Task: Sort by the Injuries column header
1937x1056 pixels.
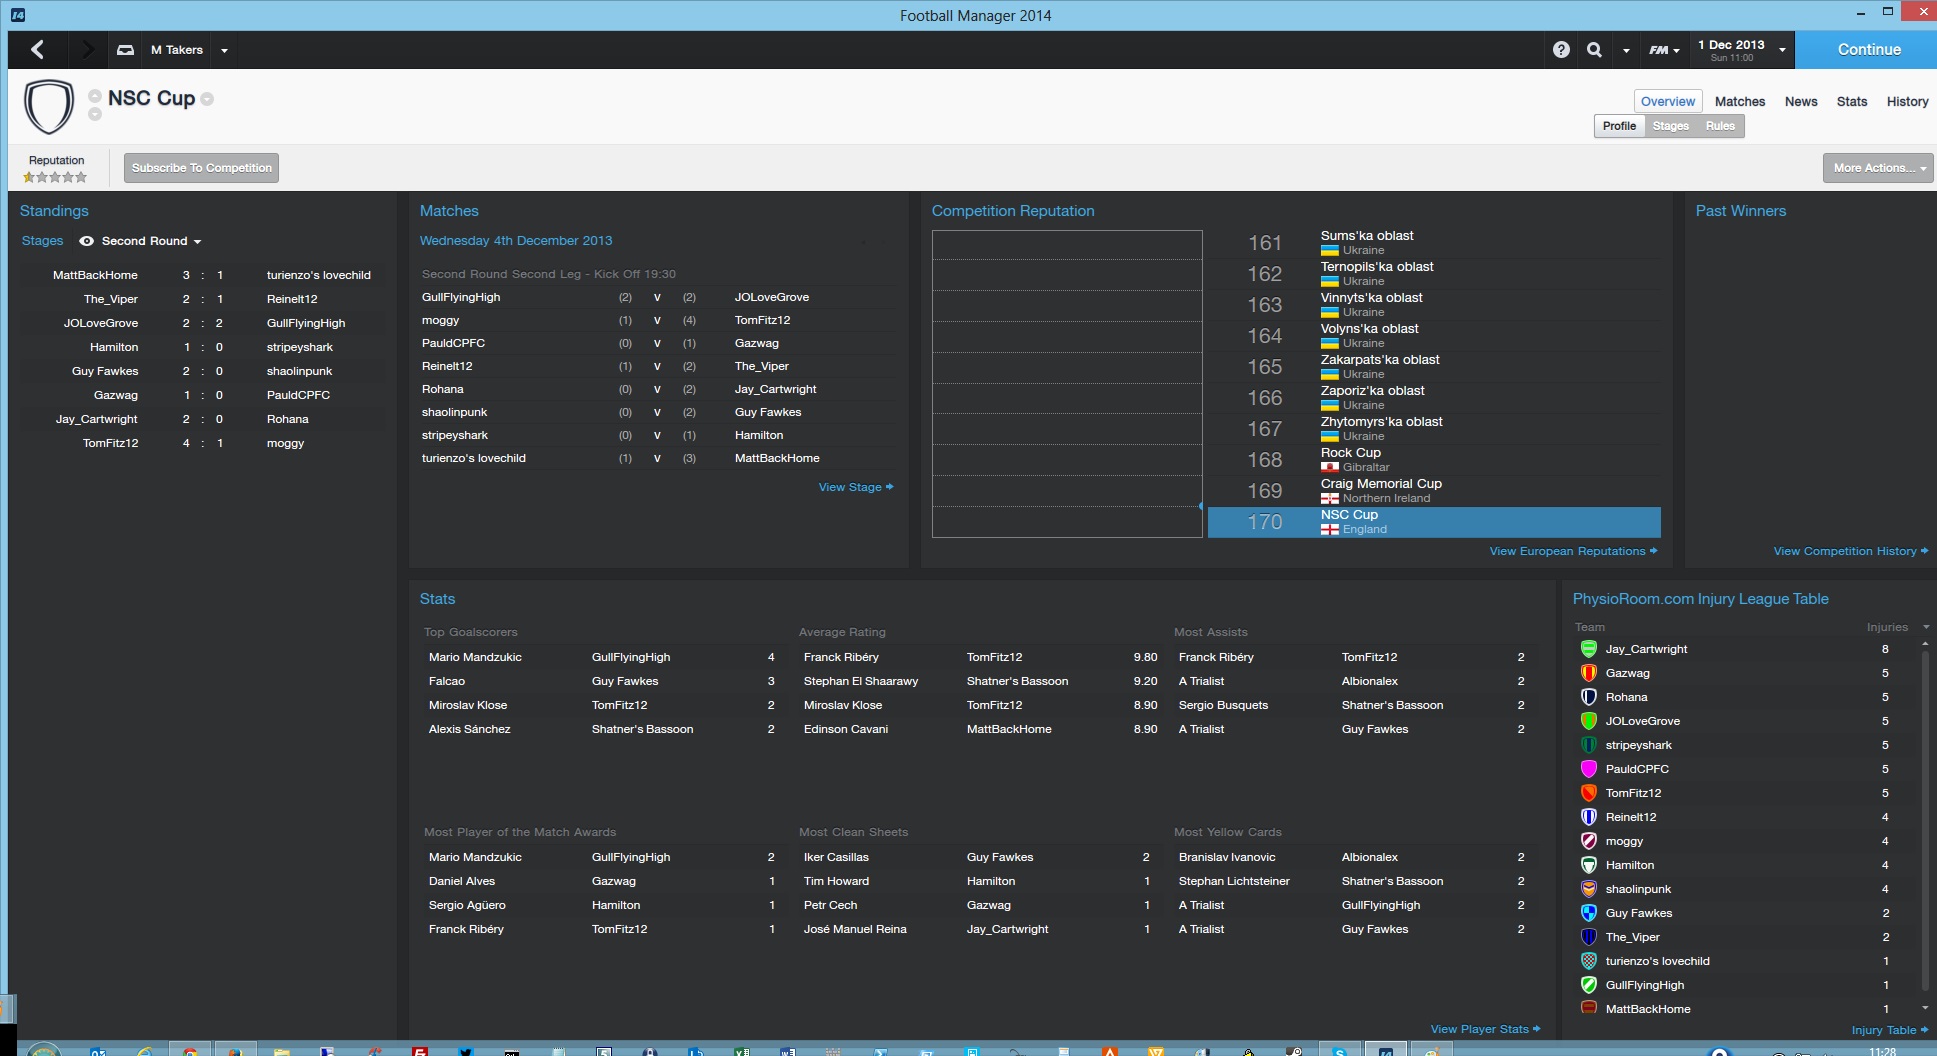Action: click(1887, 627)
